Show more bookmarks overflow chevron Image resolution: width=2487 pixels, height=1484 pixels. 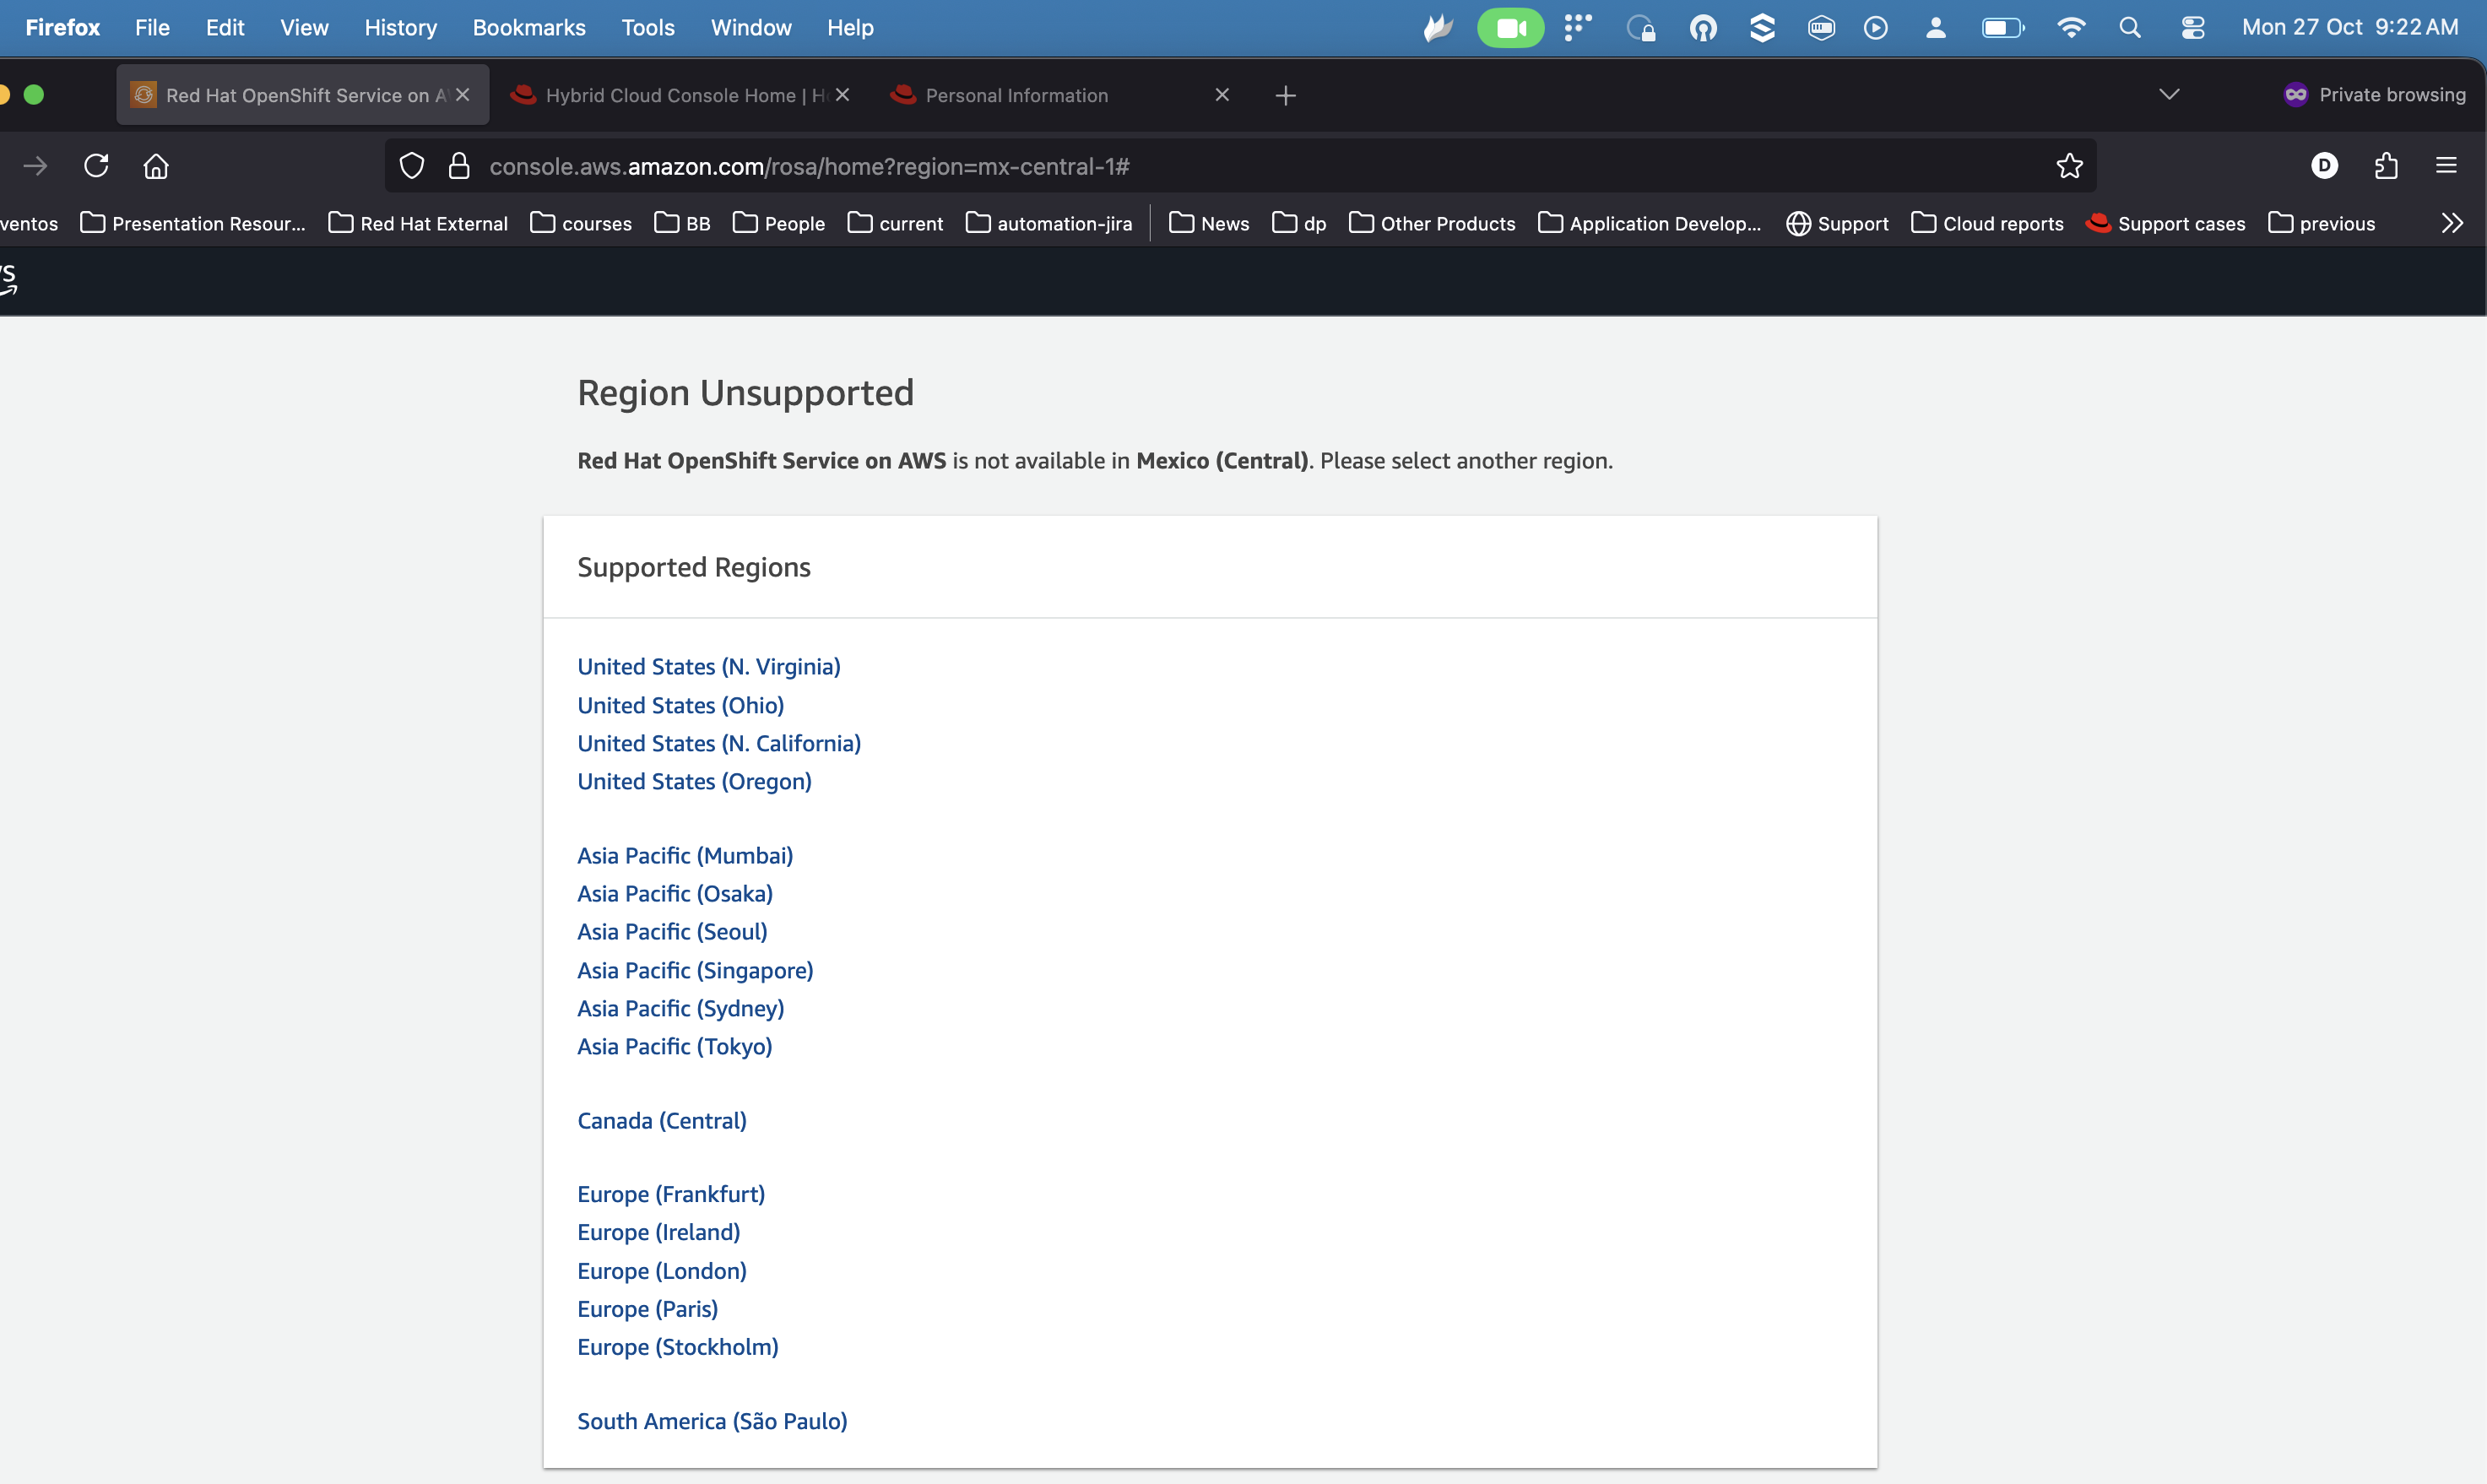coord(2451,223)
